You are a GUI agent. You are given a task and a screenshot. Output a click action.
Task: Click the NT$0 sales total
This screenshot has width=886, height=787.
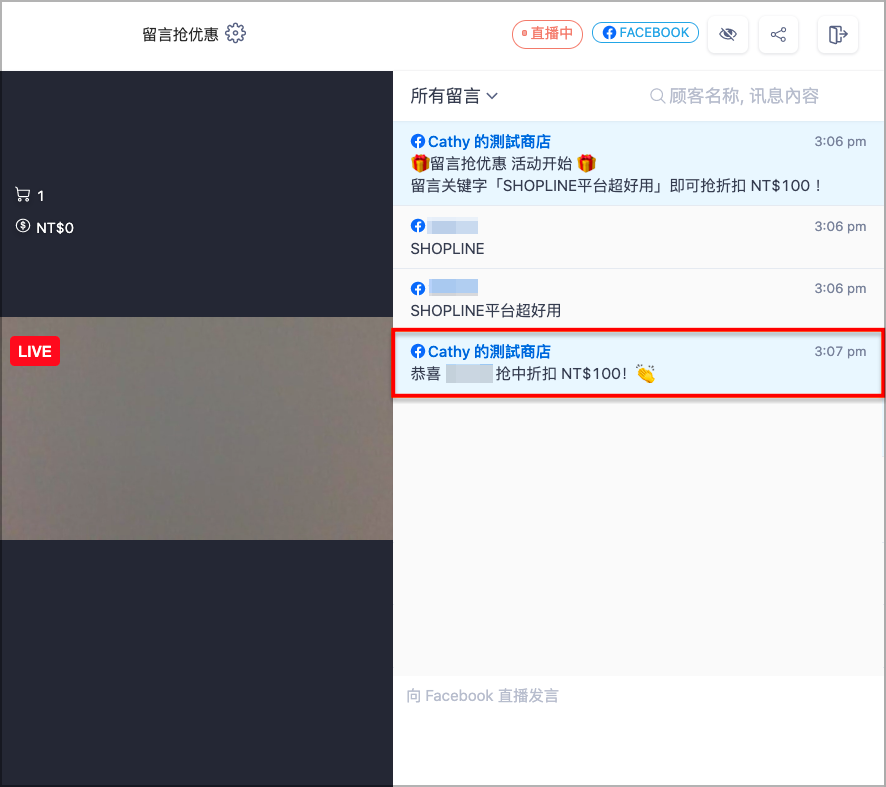point(55,228)
